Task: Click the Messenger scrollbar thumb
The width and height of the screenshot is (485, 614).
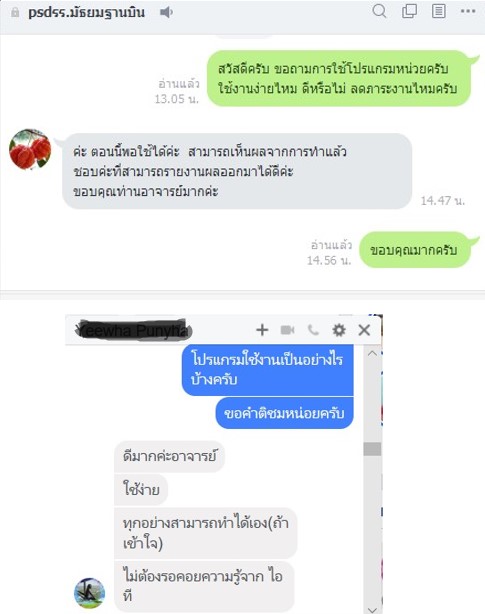Action: [x=372, y=449]
